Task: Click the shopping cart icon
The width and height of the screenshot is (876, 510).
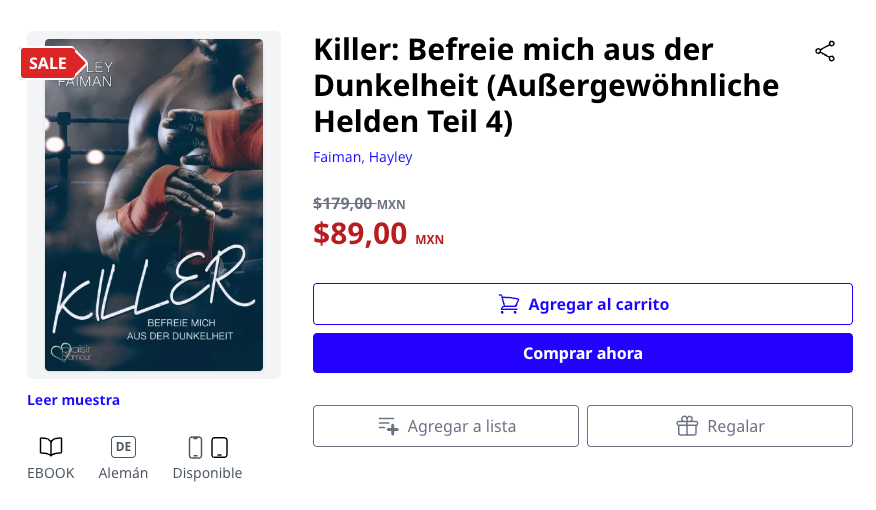Action: [x=508, y=304]
